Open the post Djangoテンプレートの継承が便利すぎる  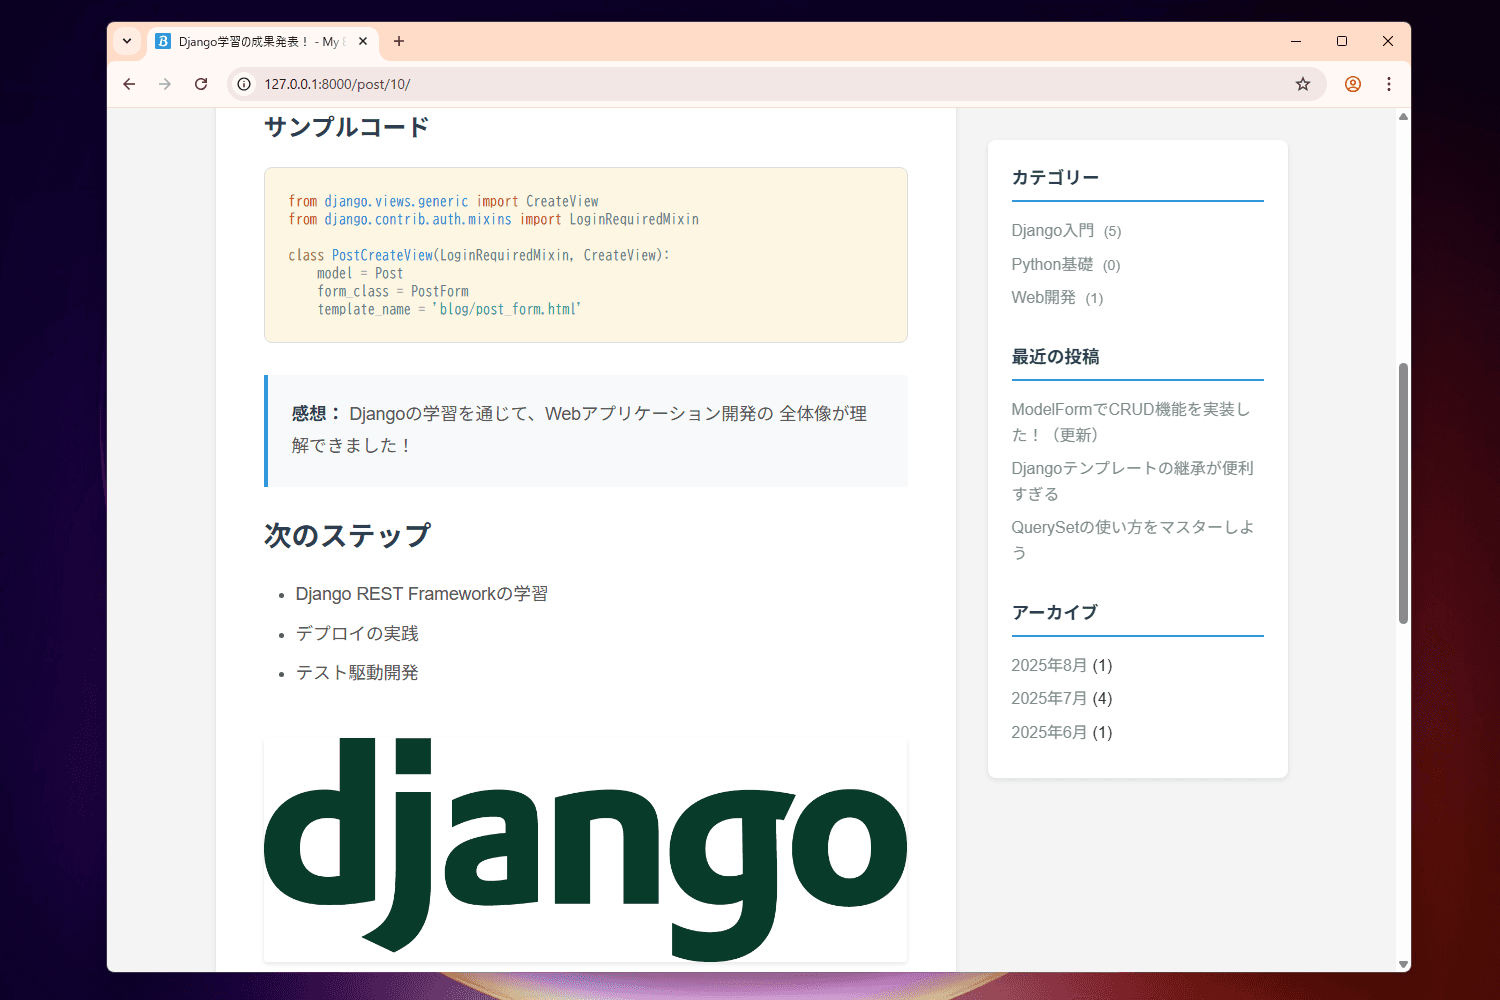click(x=1132, y=481)
